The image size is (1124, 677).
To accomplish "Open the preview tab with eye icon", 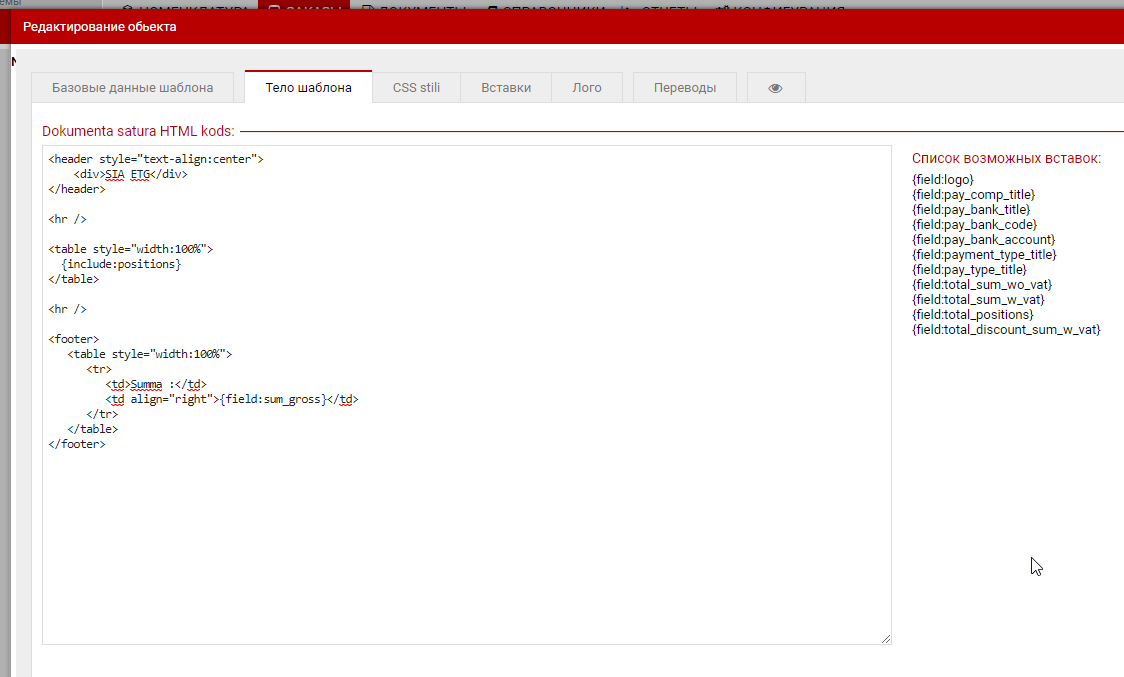I will coord(775,88).
